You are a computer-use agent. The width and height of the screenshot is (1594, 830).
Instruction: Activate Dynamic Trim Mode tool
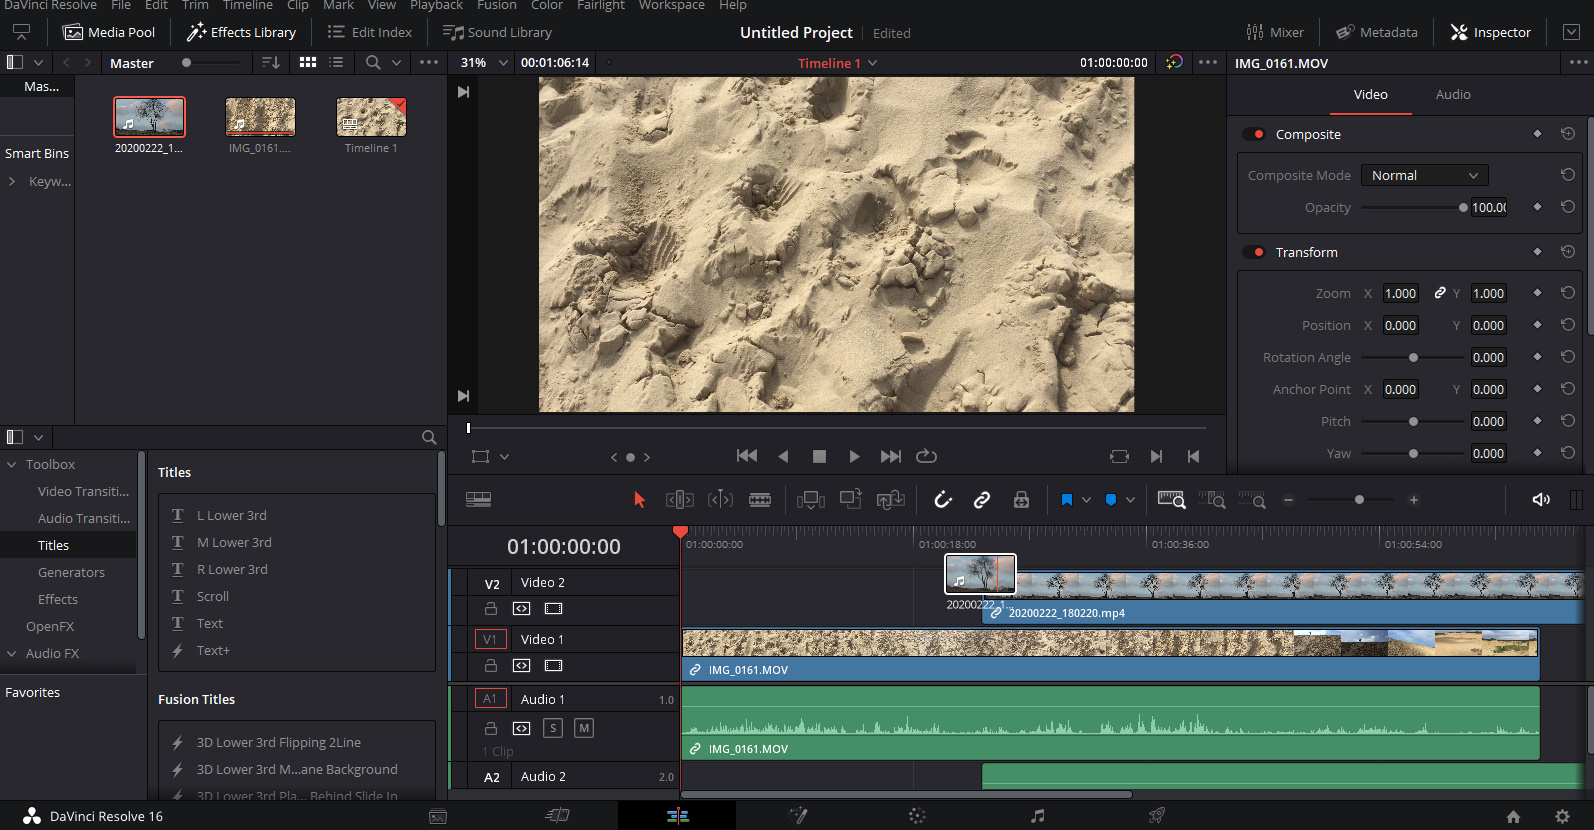coord(720,500)
